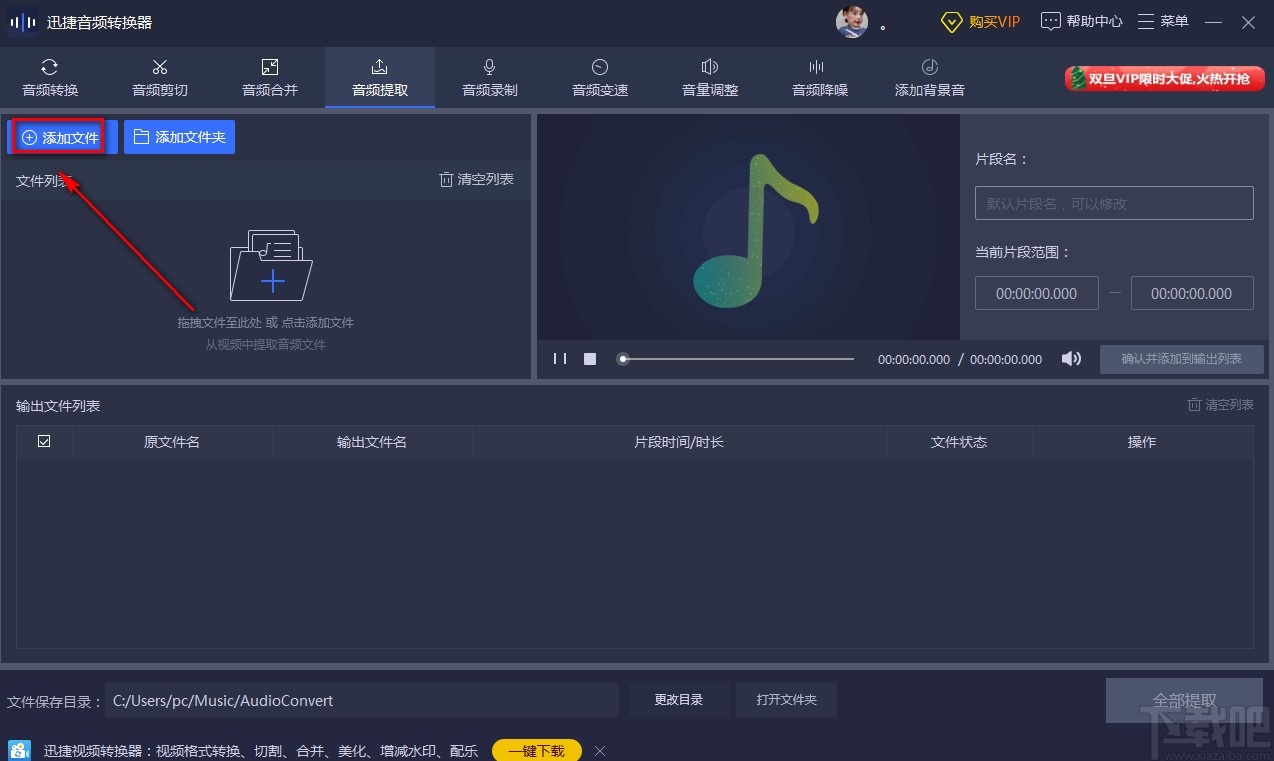Stay on the 音频提取 extraction tab

point(379,77)
